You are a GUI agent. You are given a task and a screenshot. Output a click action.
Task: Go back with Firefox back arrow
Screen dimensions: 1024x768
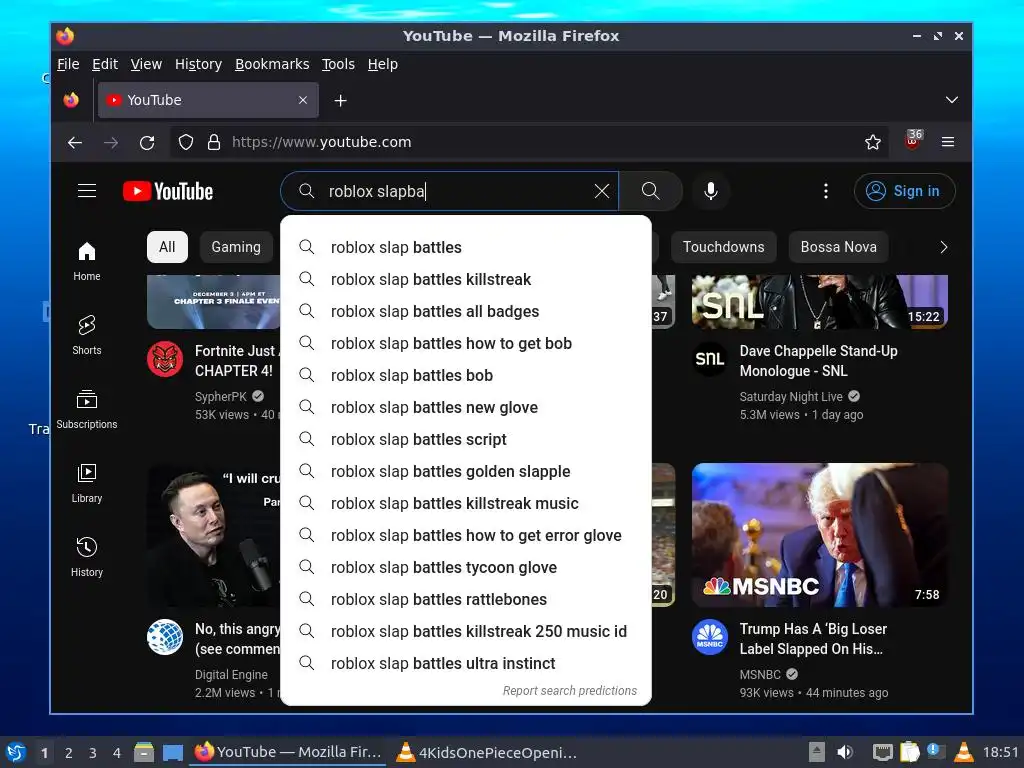[75, 142]
